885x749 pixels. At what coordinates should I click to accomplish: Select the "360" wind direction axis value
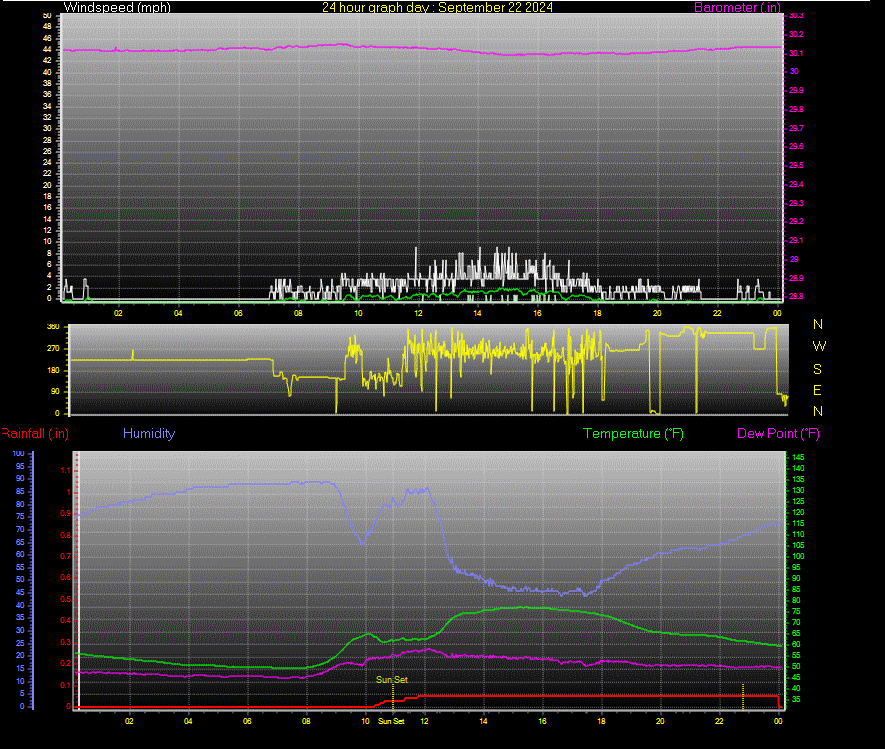pos(53,327)
